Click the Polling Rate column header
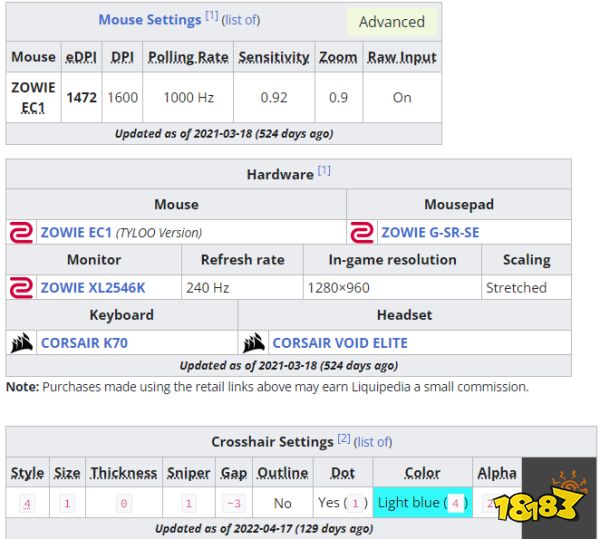This screenshot has height=539, width=600. (188, 57)
